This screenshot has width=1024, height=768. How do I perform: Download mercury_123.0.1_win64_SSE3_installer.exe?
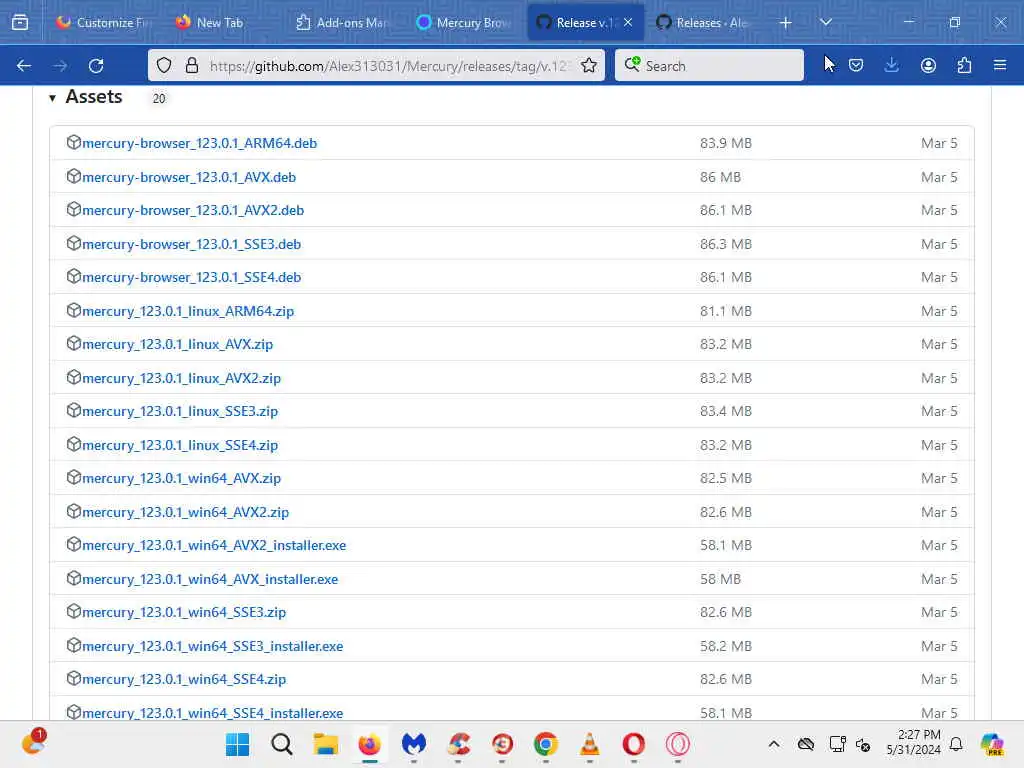pyautogui.click(x=213, y=647)
